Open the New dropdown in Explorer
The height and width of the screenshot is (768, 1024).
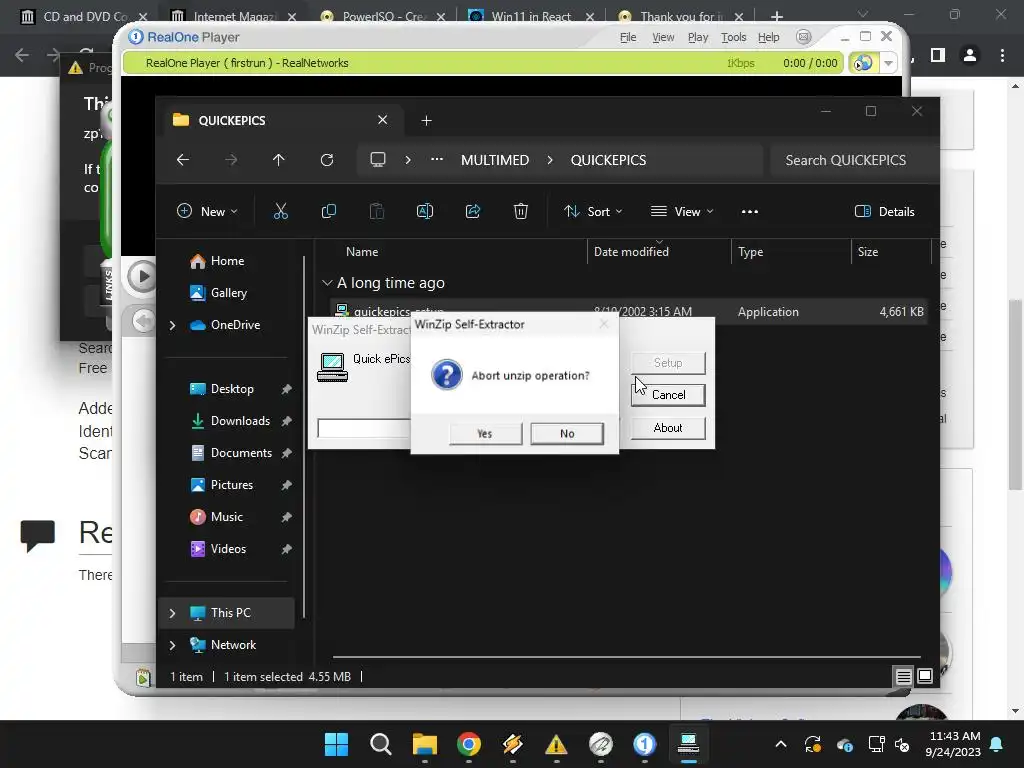point(207,212)
